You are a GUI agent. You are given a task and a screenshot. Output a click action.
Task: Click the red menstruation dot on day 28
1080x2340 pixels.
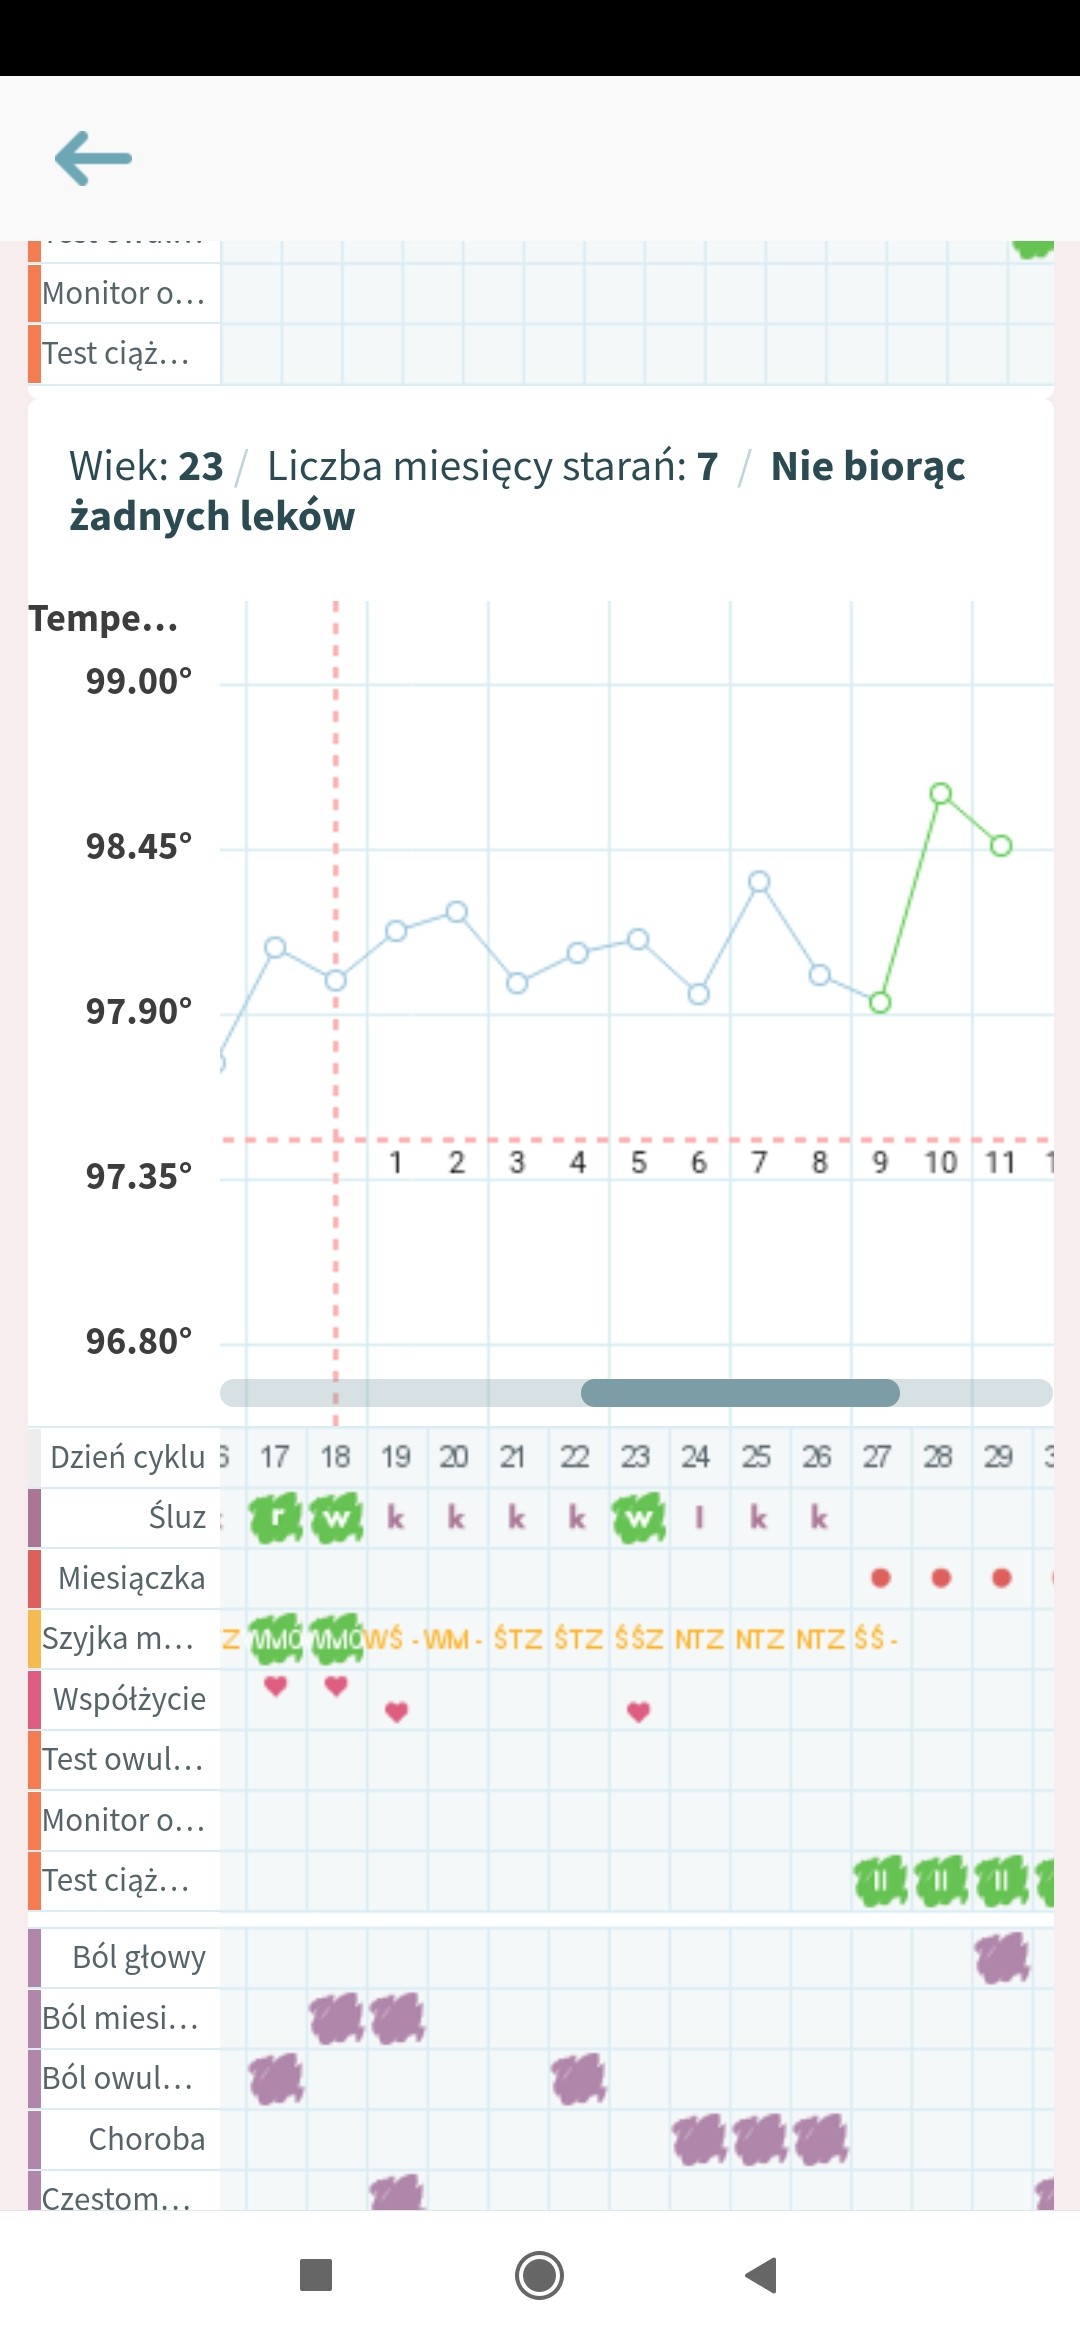941,1578
